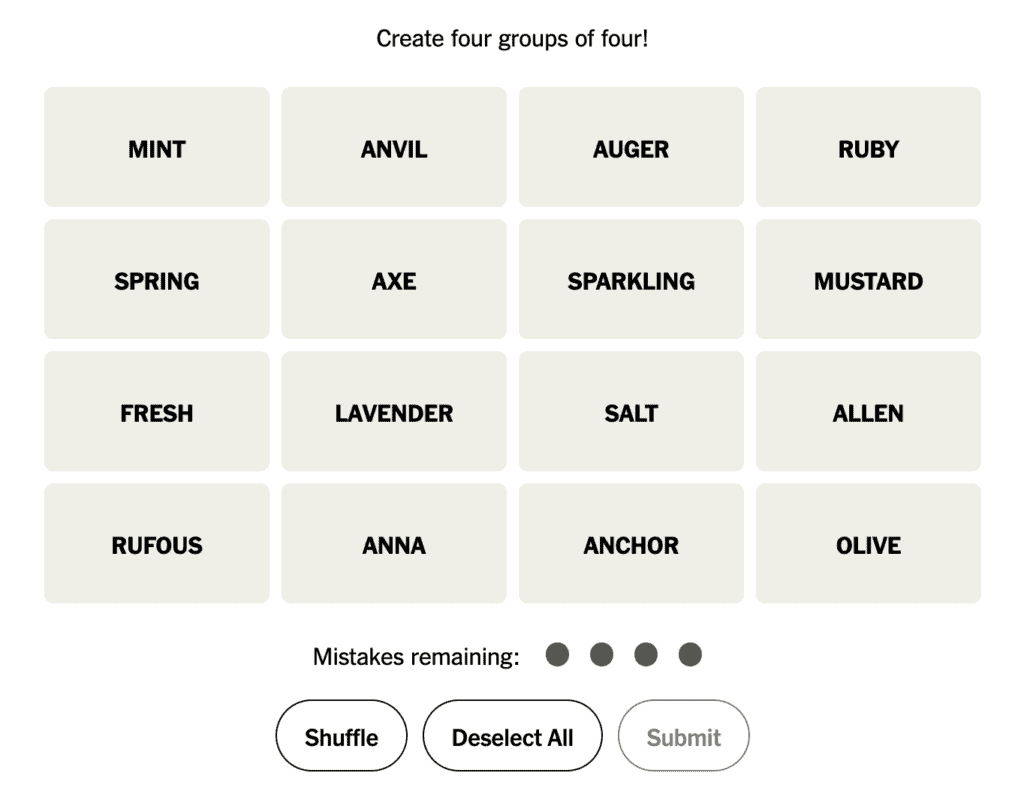The width and height of the screenshot is (1024, 788).
Task: Tap the ALLEN word tile
Action: 868,412
